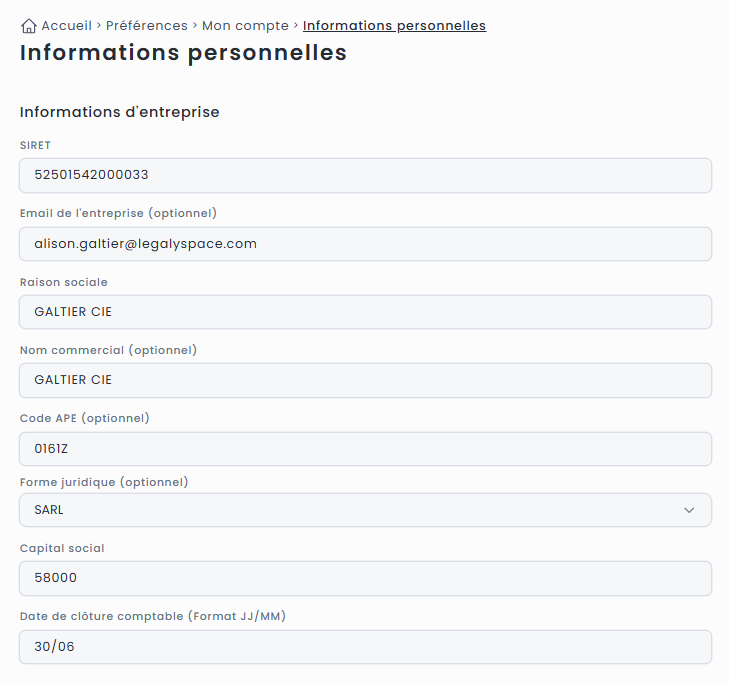Go to the Accueil breadcrumb link
The image size is (729, 683).
tap(66, 26)
